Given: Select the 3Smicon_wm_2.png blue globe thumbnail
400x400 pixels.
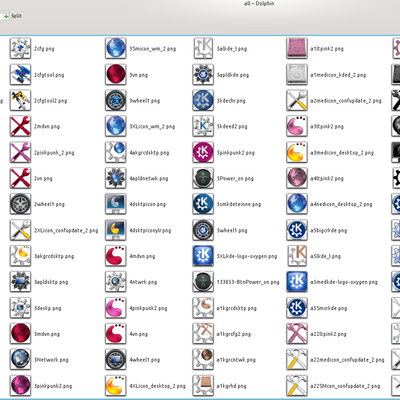Looking at the screenshot, I should 116,48.
